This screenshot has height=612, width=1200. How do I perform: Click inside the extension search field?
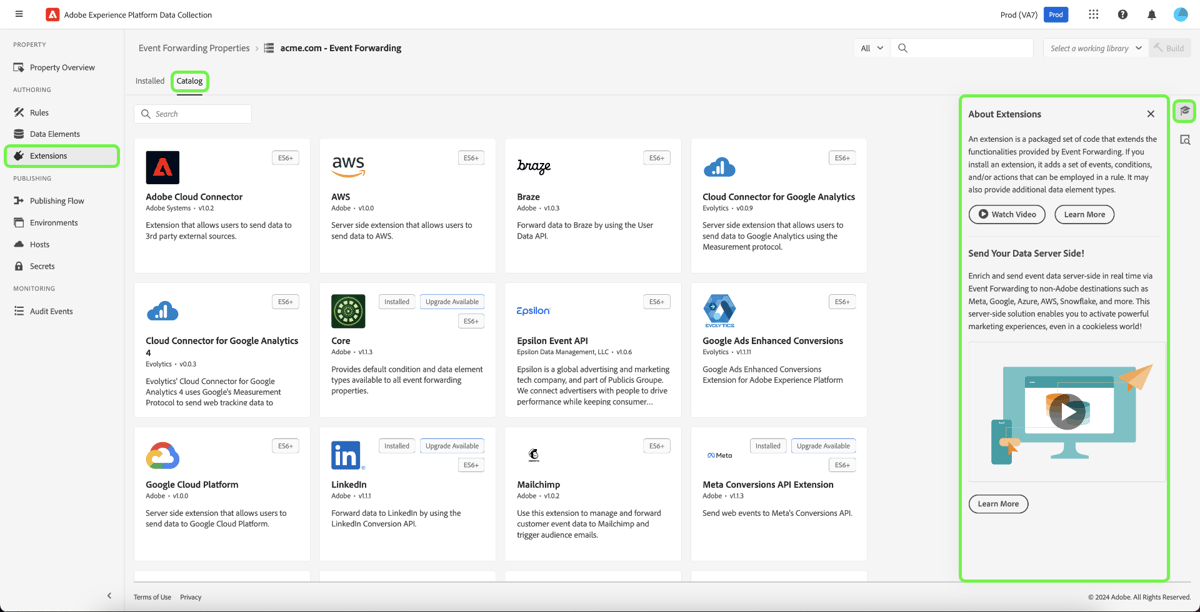[192, 113]
